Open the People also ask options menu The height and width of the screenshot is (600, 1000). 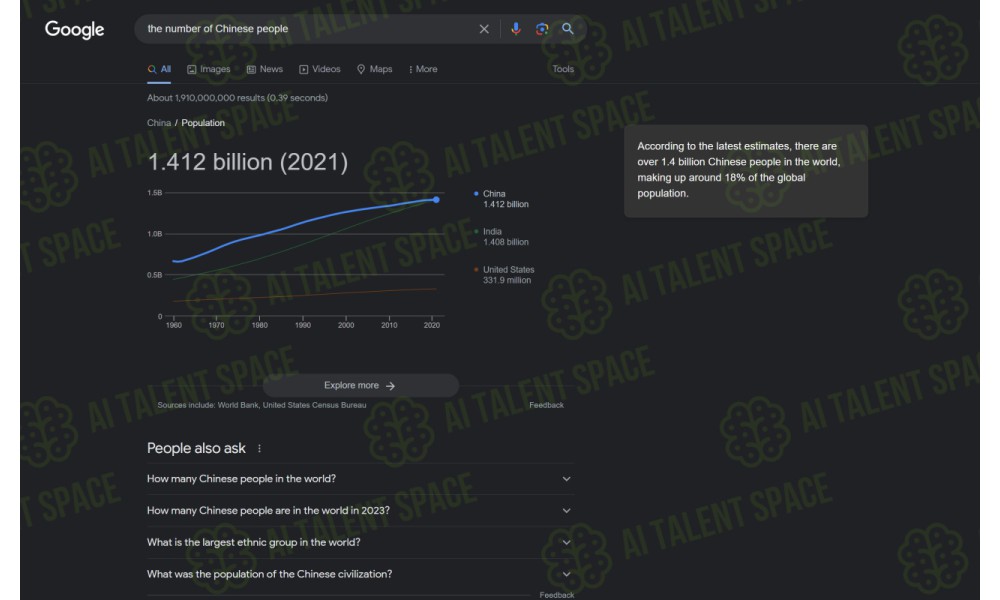(x=260, y=448)
